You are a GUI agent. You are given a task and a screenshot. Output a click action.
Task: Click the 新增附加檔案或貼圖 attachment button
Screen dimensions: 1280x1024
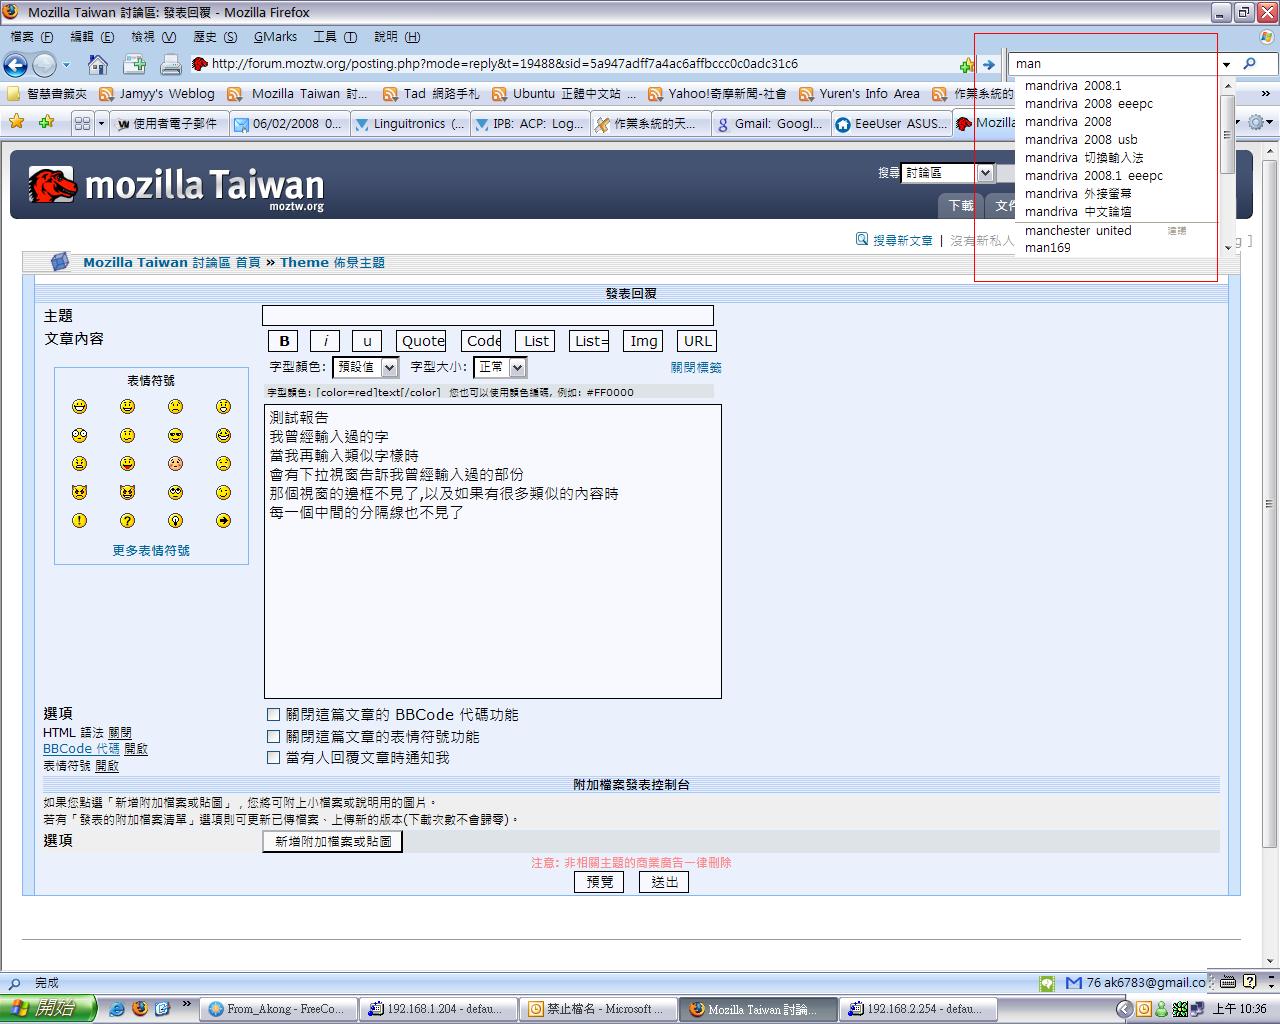pyautogui.click(x=333, y=842)
